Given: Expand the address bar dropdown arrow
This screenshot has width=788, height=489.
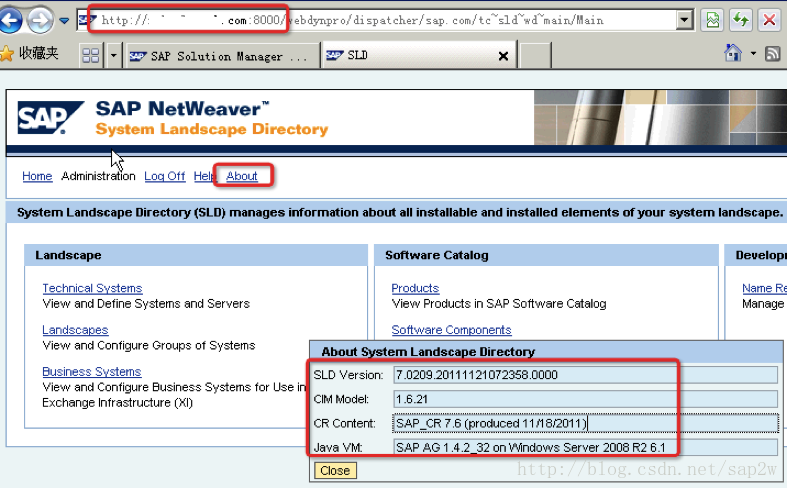Looking at the screenshot, I should tap(683, 20).
